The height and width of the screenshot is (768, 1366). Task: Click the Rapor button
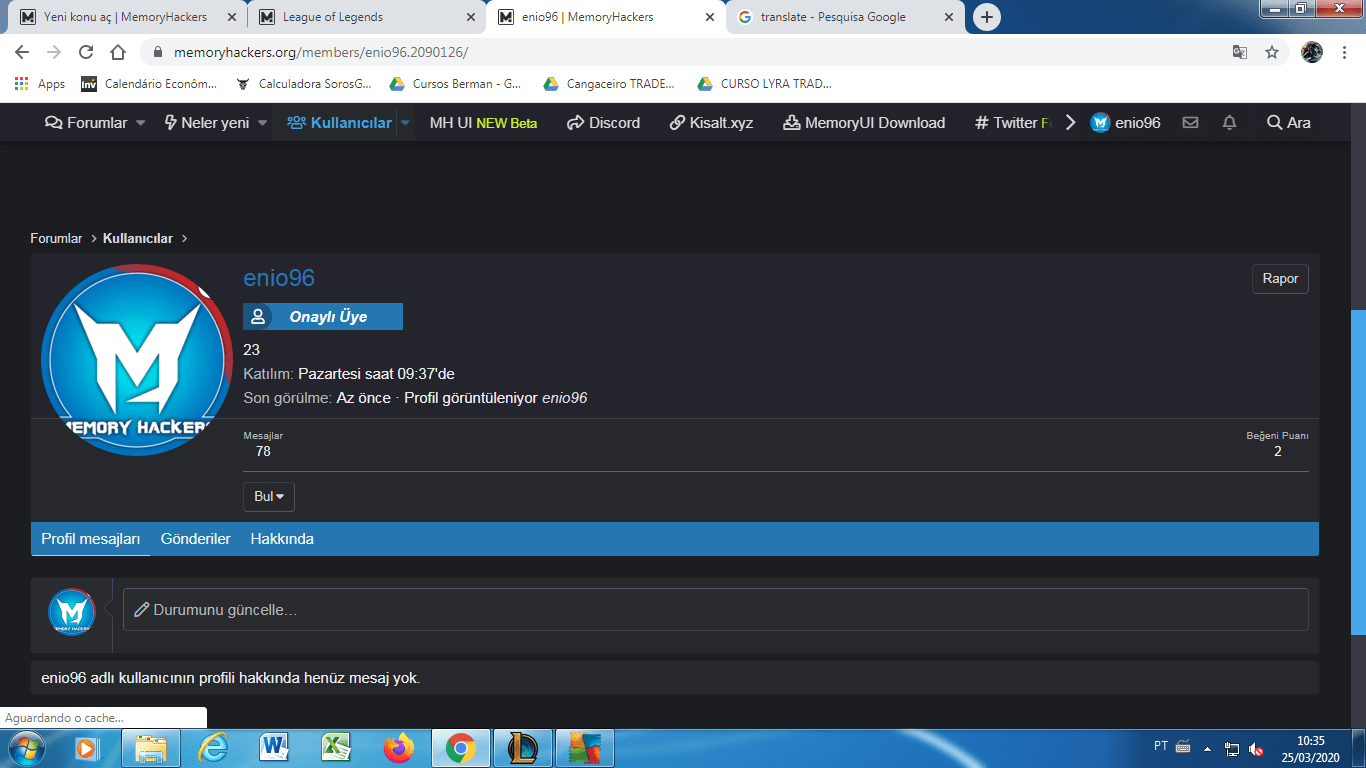click(1280, 279)
